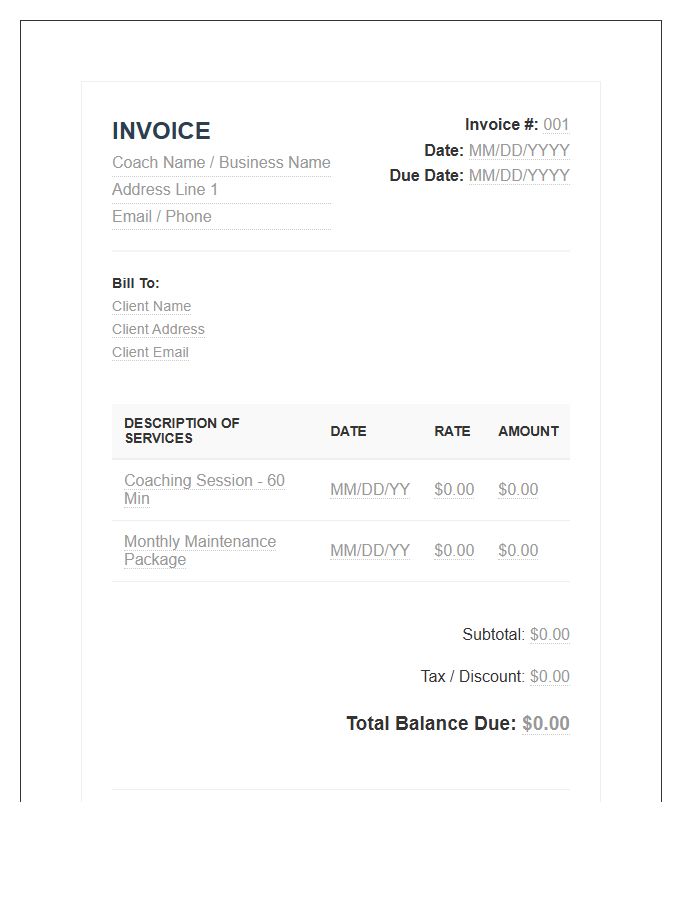Click the Tax / Discount: label
The image size is (700, 900).
pyautogui.click(x=472, y=677)
